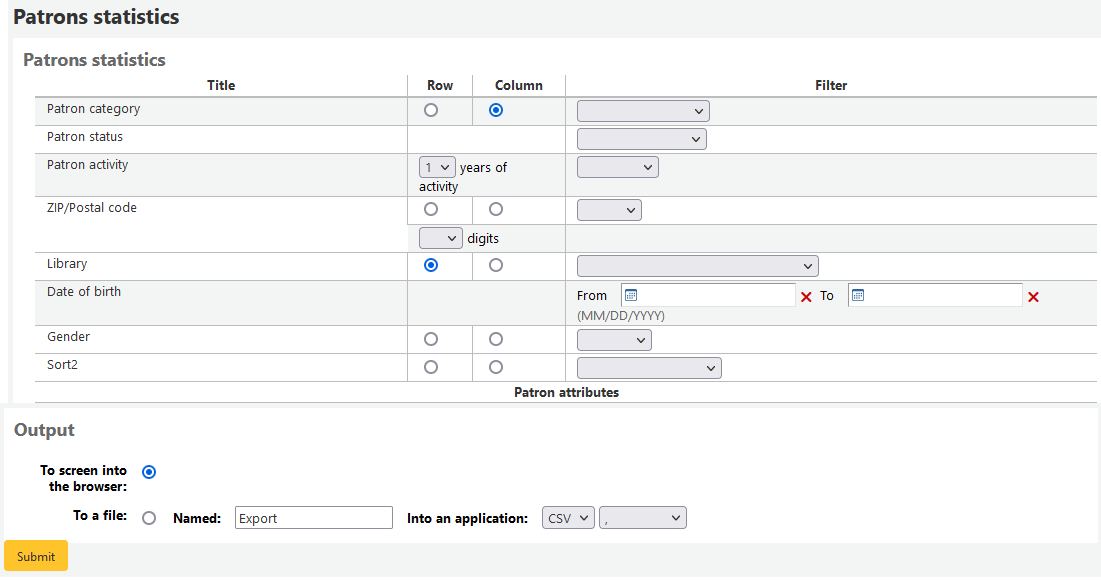Viewport: 1101px width, 580px height.
Task: Open the digits dropdown under ZIP code
Action: click(x=440, y=237)
